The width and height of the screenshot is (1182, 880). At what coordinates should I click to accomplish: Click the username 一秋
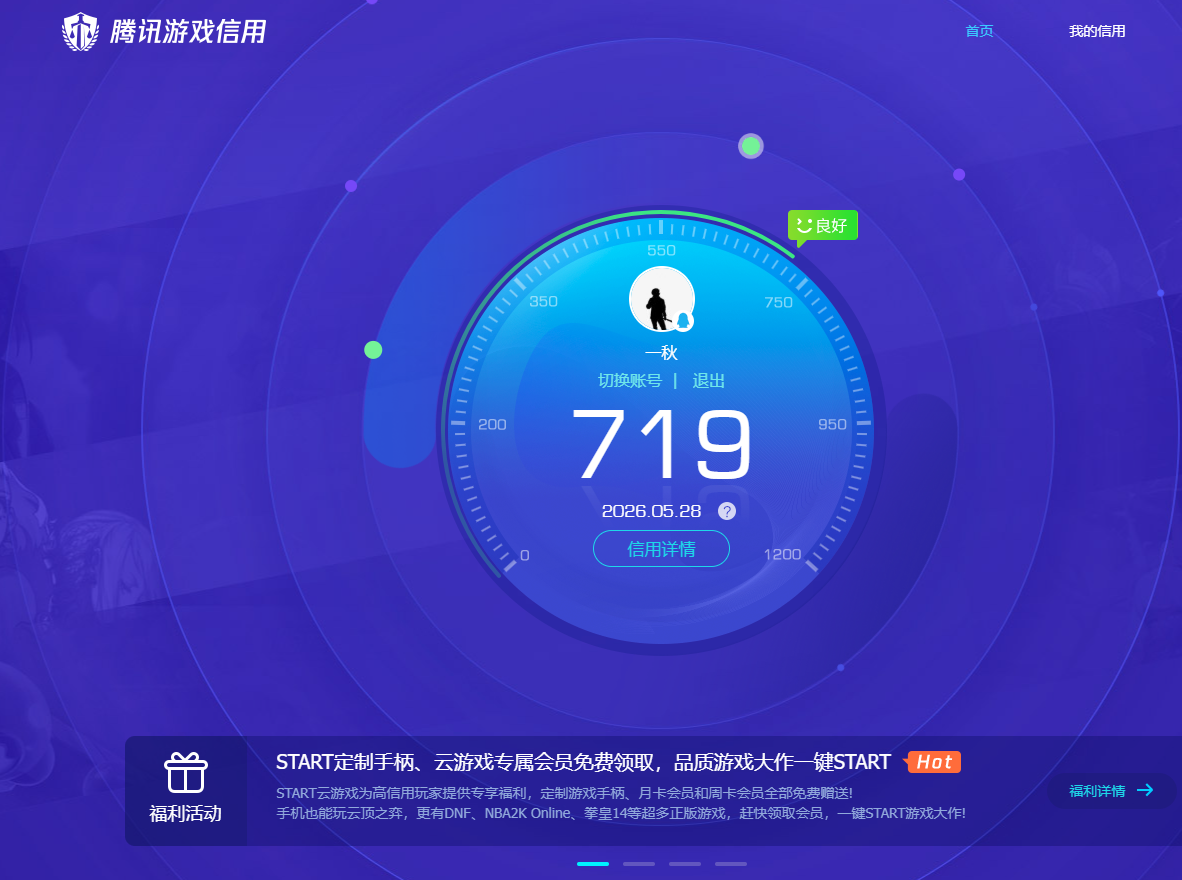coord(661,352)
